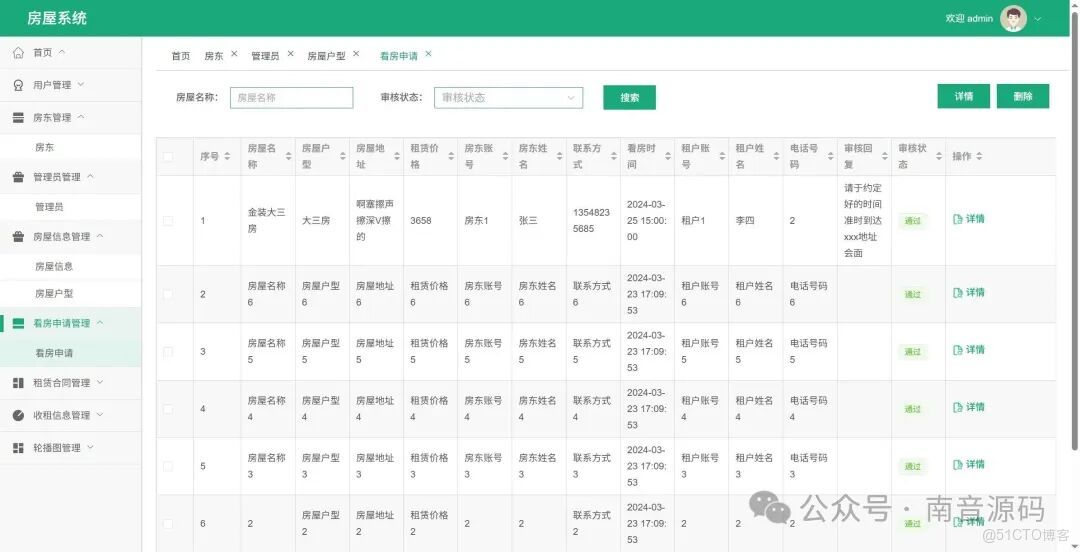Sort by the 电话号码 column arrows
1080x552 pixels.
click(x=830, y=156)
